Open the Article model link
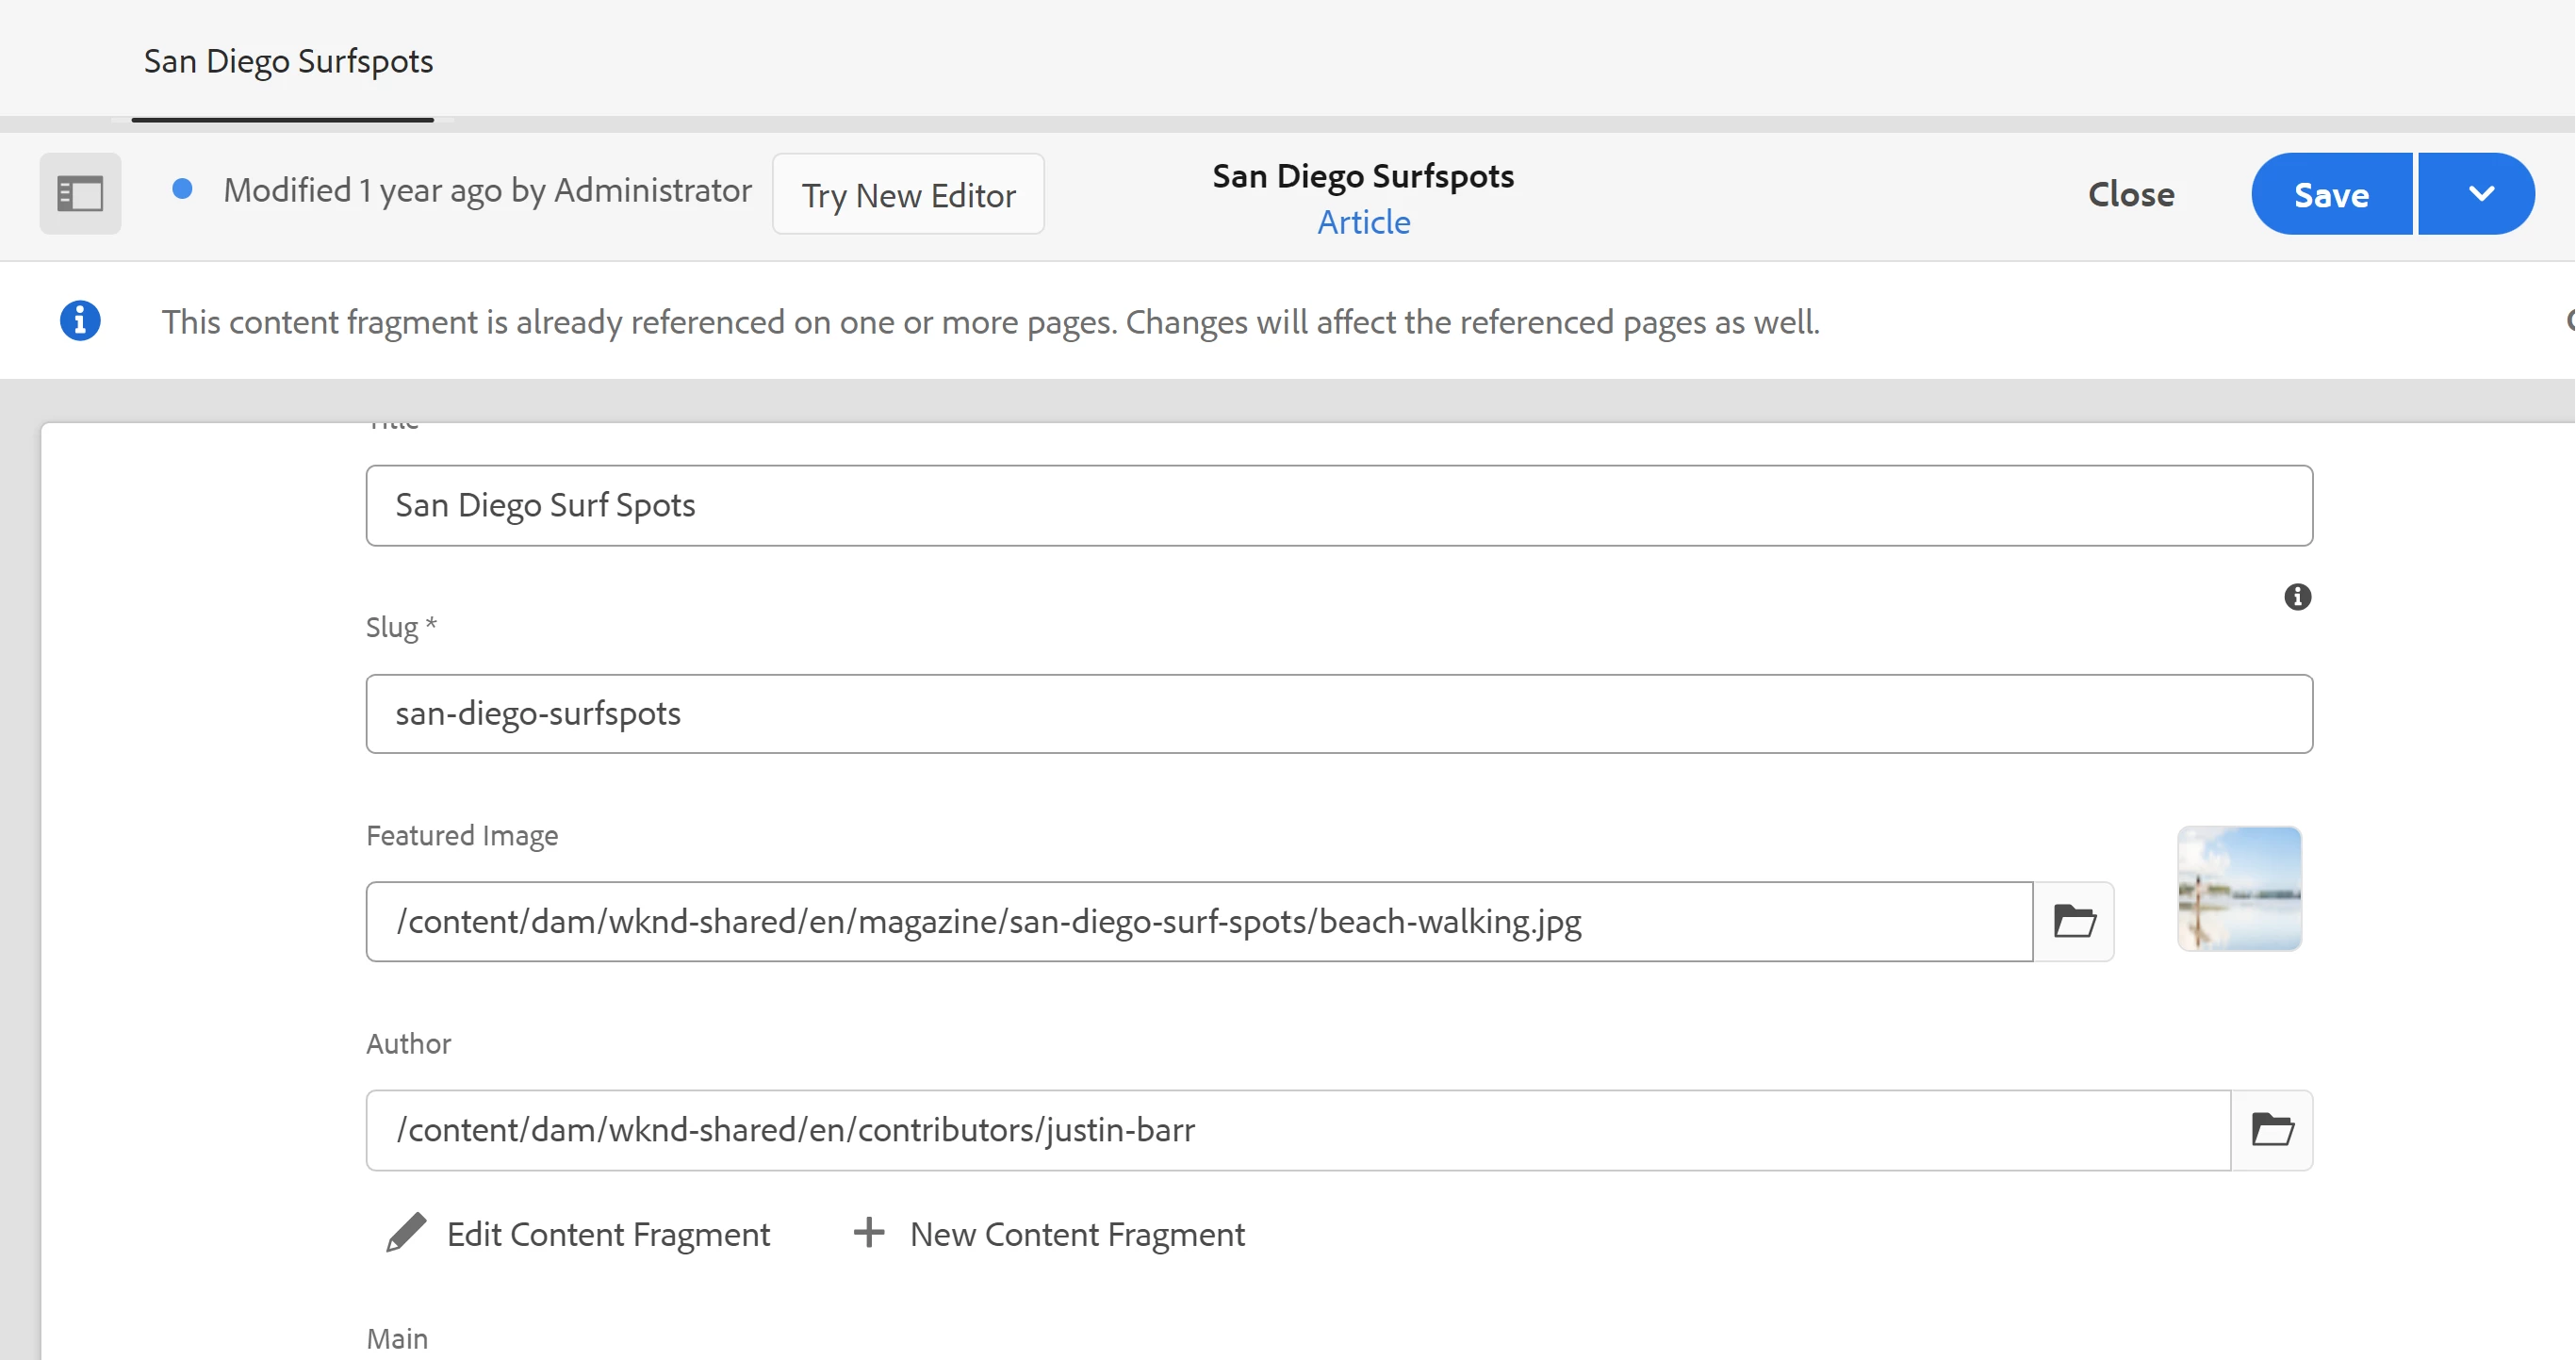This screenshot has height=1360, width=2576. [x=1363, y=222]
